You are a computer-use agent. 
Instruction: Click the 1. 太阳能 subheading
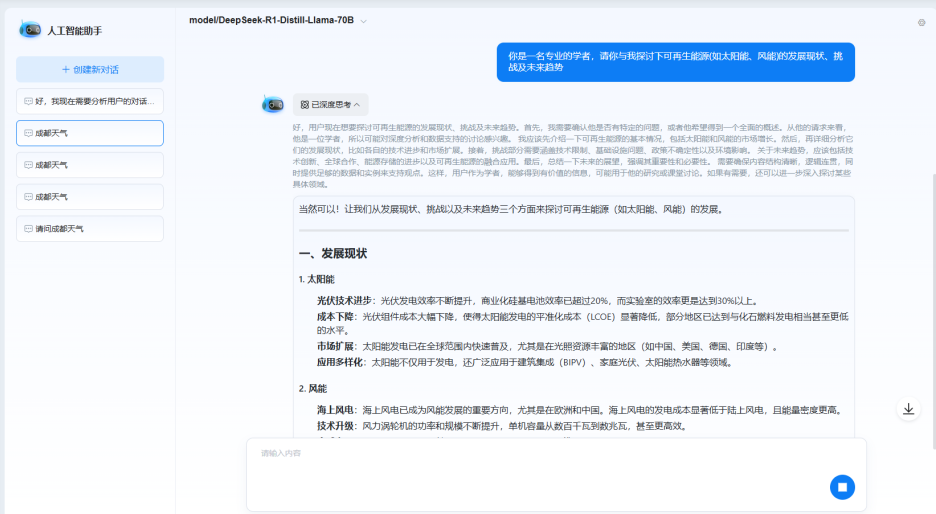pos(316,279)
